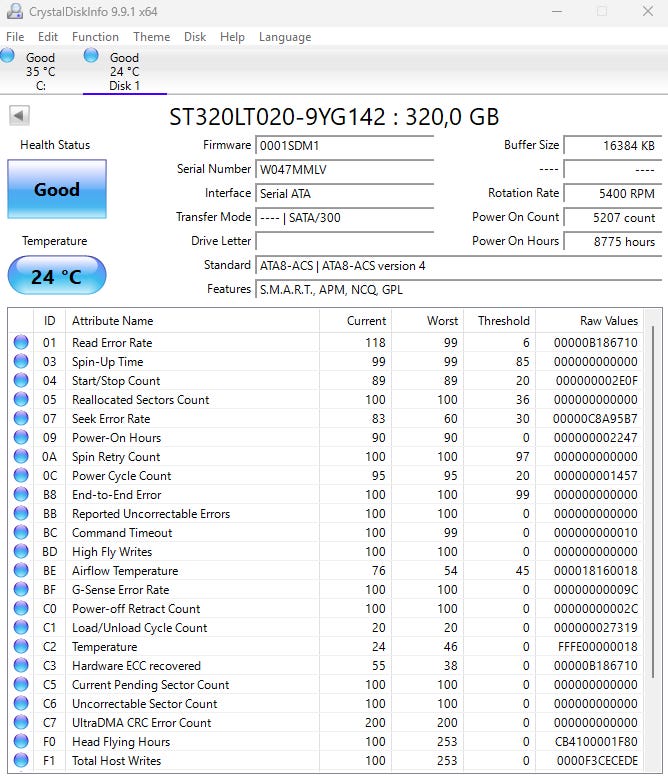
Task: Click the status icon beside Start/Stop Count
Action: tap(21, 381)
